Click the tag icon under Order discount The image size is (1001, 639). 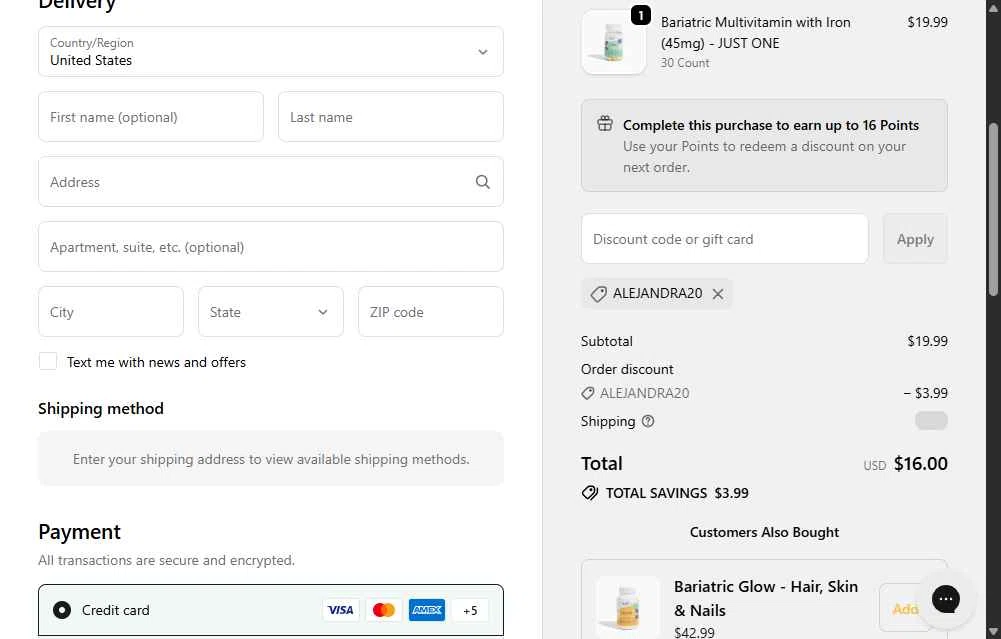point(588,393)
